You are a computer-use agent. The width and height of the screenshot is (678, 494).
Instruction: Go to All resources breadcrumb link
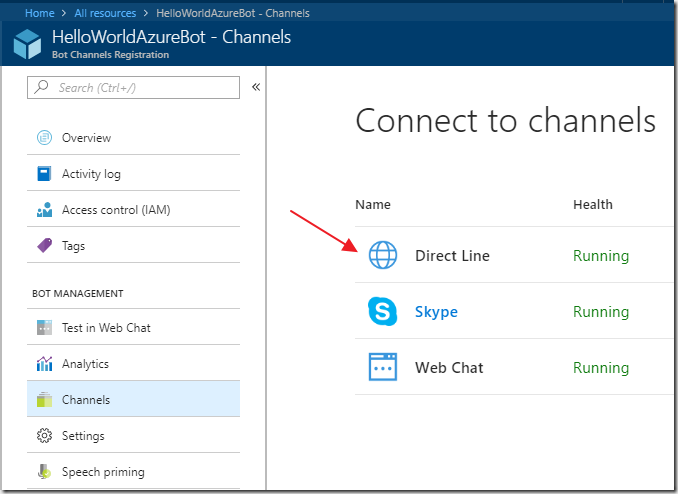pos(105,13)
